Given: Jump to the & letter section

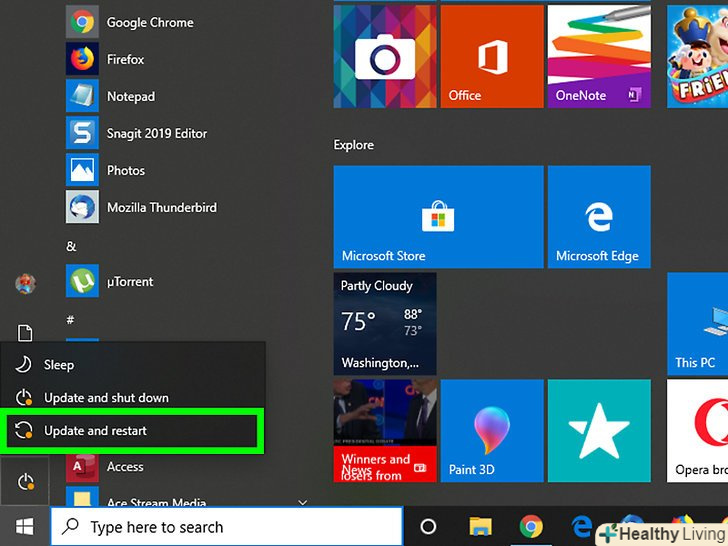Looking at the screenshot, I should 71,246.
